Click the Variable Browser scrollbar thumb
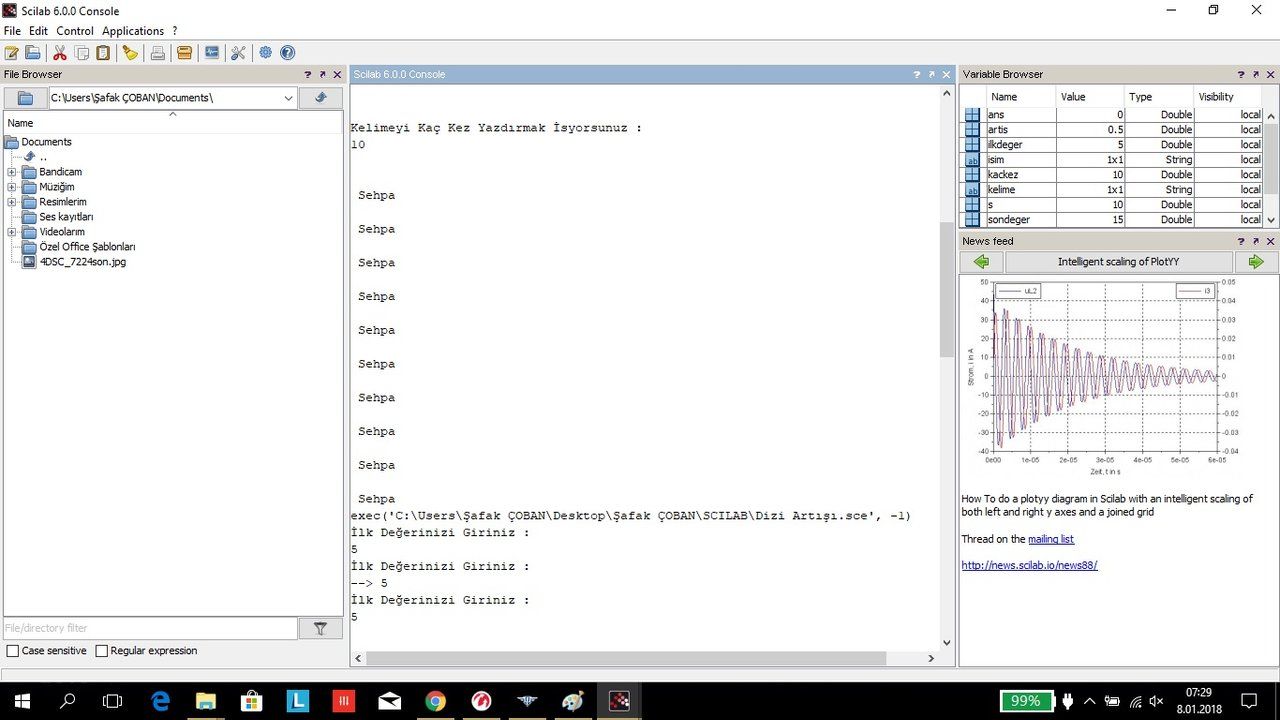 coord(1272,159)
